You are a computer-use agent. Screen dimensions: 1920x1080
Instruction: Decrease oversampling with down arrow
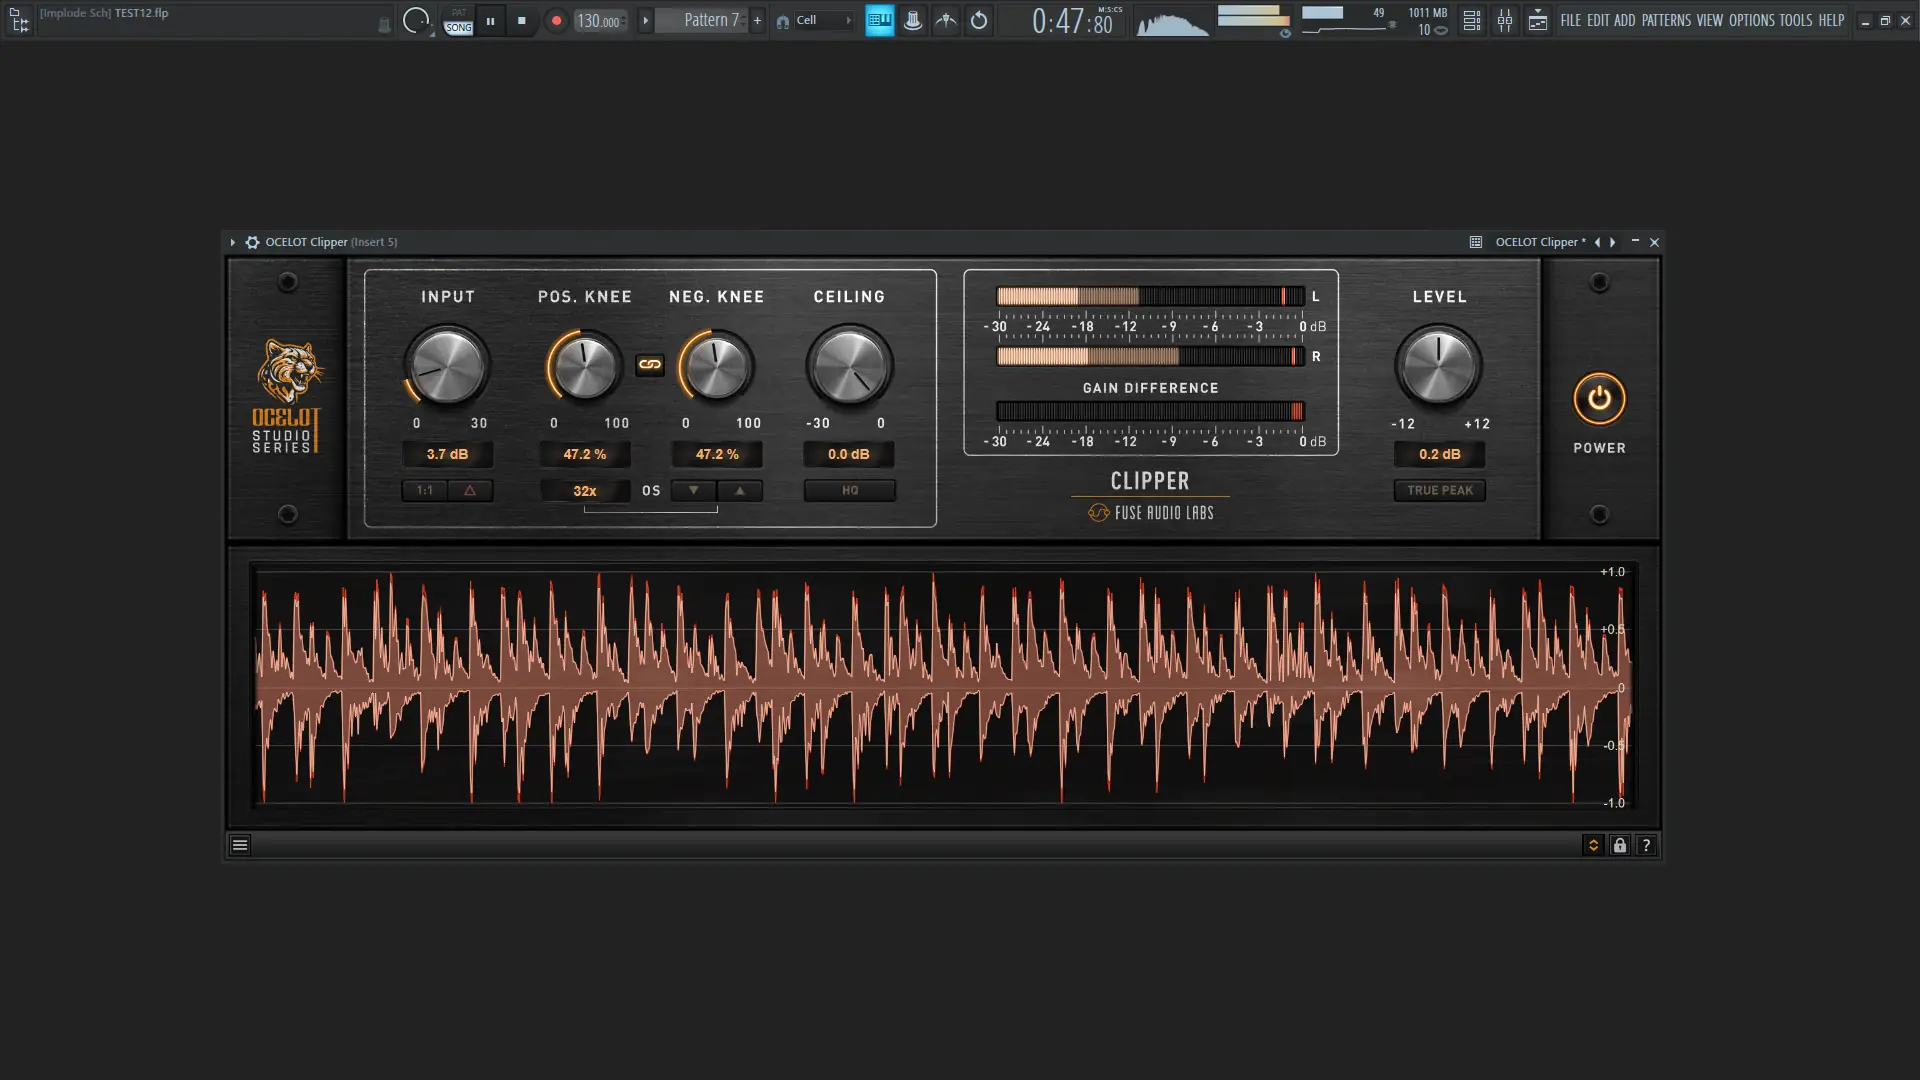(x=693, y=490)
